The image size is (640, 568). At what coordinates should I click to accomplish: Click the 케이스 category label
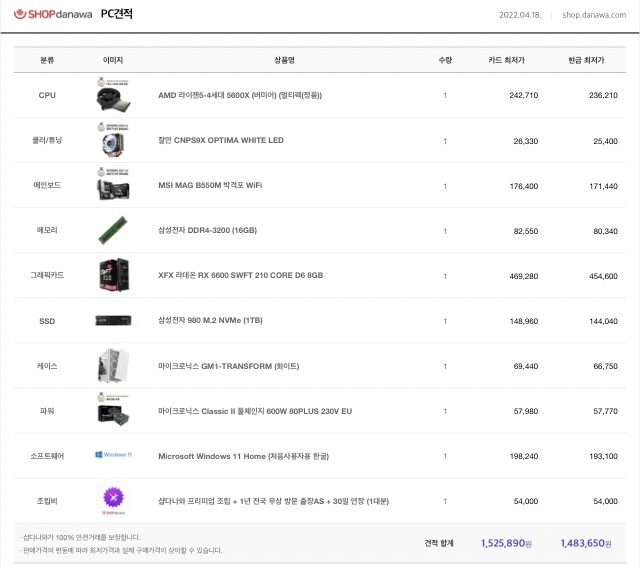tap(47, 366)
